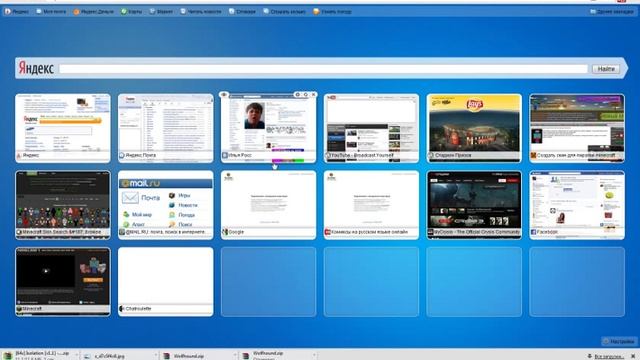Open the Узнать погоду bookmark

[x=332, y=12]
